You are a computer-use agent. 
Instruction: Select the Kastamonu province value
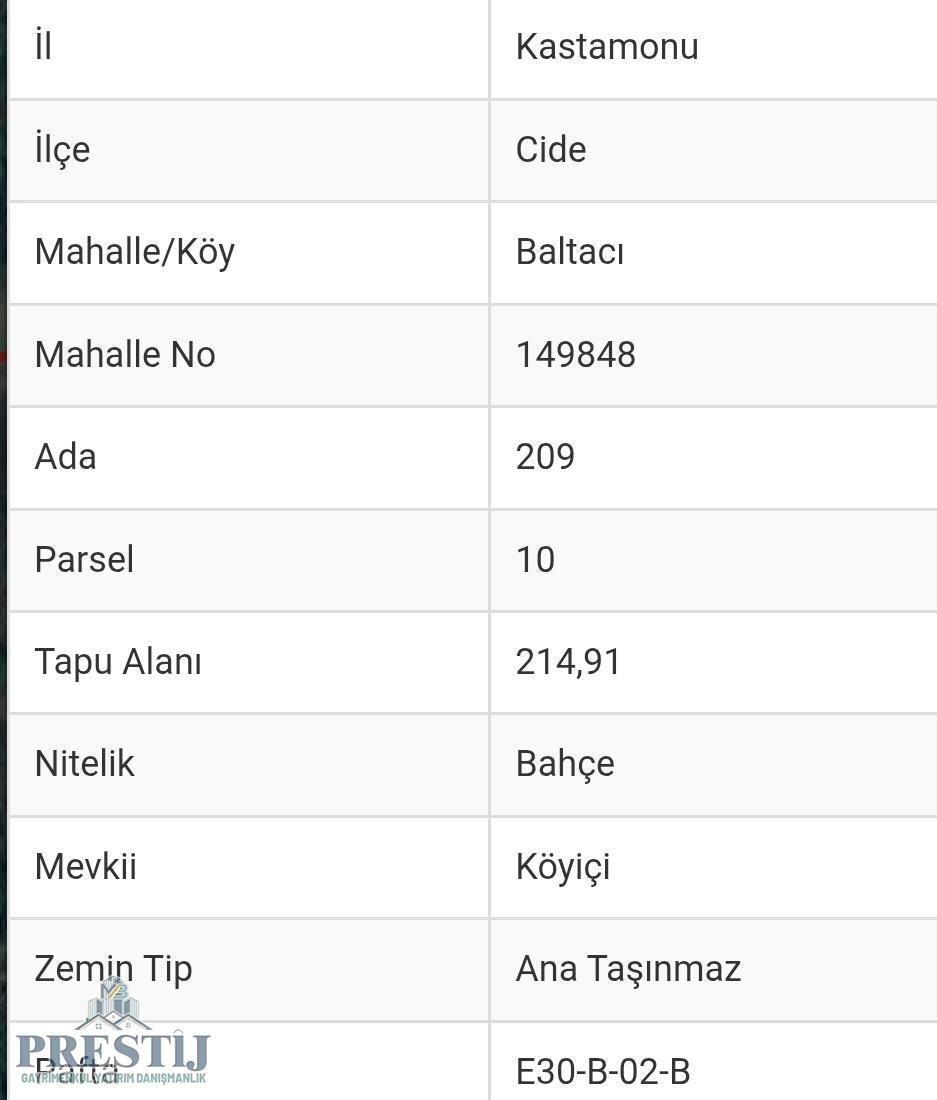607,47
